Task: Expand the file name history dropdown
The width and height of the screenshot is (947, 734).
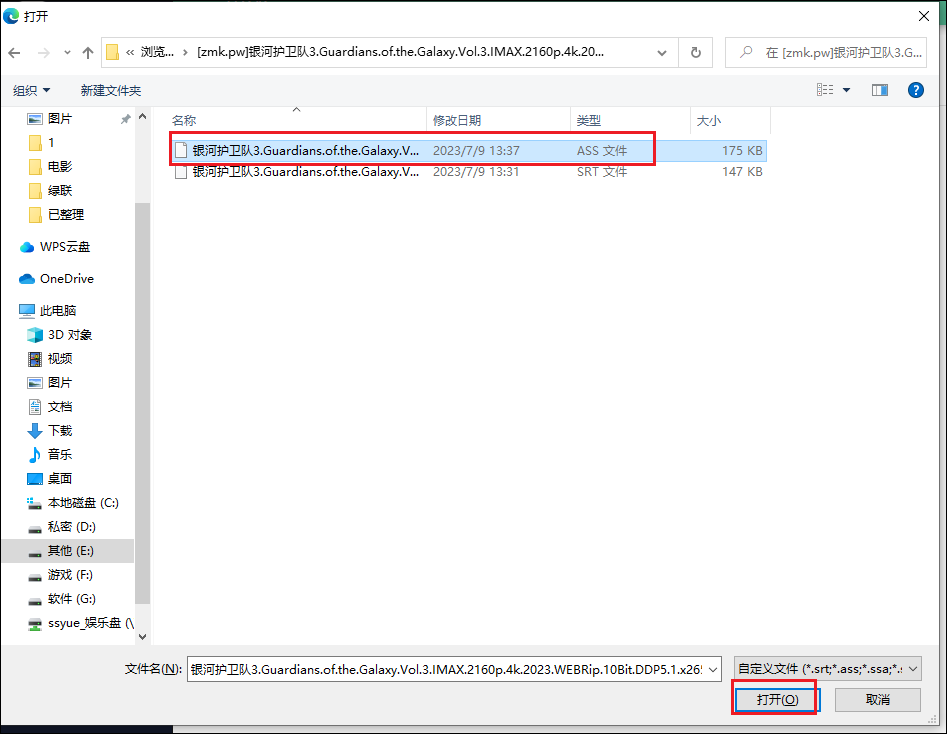Action: (712, 669)
